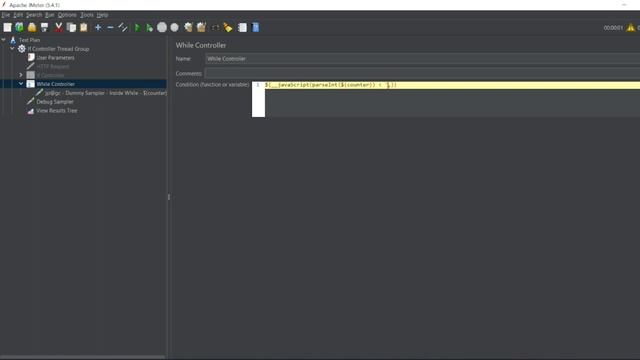
Task: Collapse the Test Plan tree node
Action: pyautogui.click(x=4, y=40)
